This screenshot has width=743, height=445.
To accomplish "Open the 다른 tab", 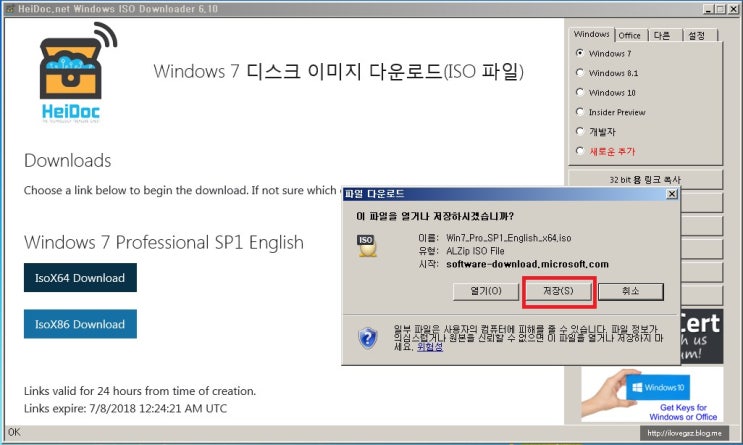I will [662, 36].
